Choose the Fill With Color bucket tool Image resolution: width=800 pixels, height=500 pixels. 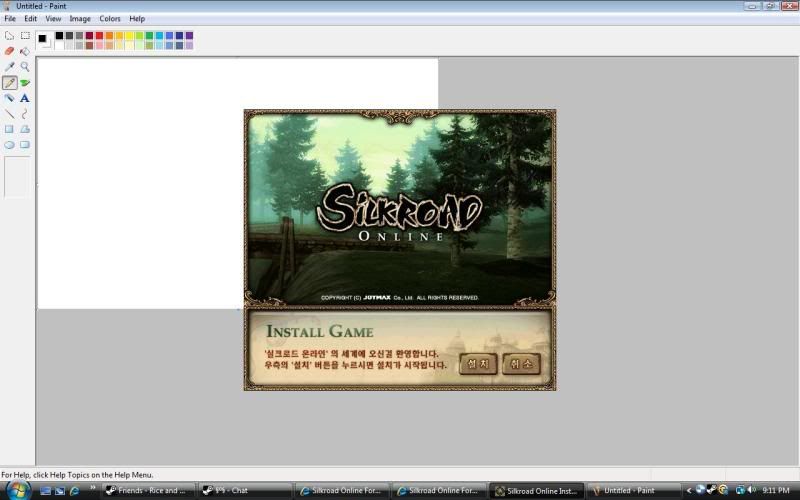[x=25, y=51]
